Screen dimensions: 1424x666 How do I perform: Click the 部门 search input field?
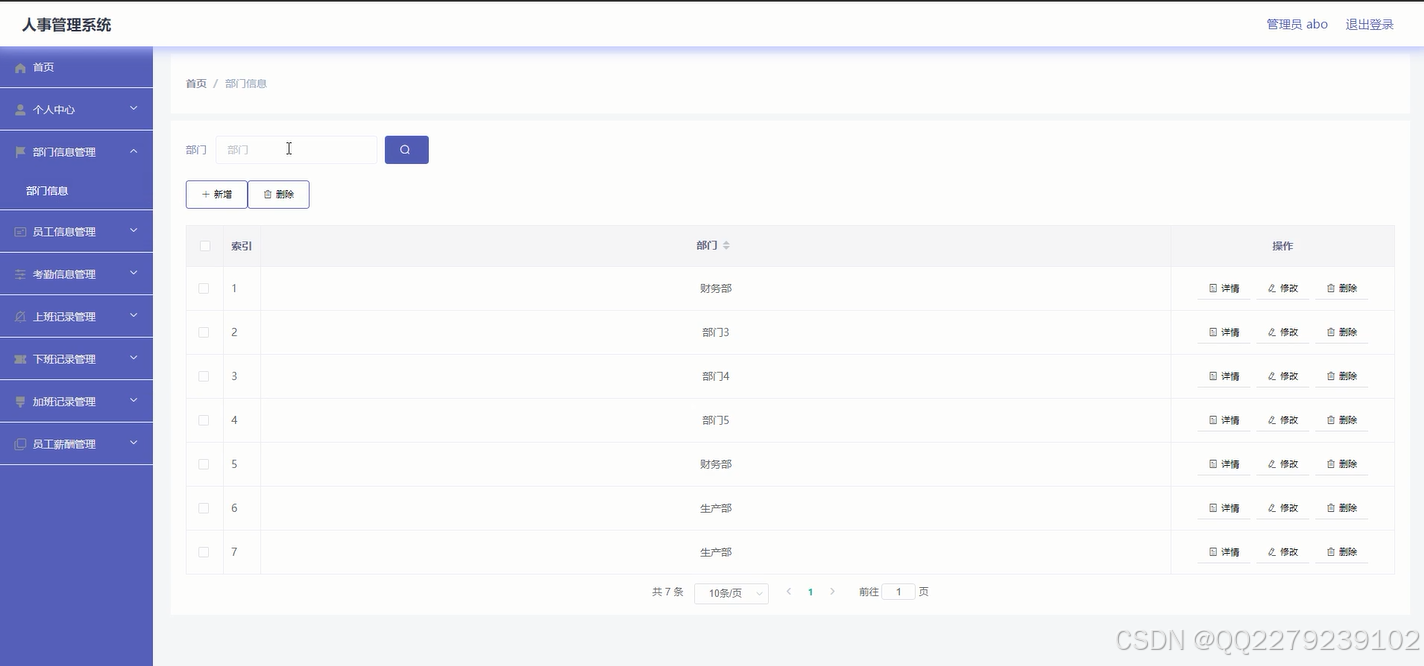coord(296,148)
